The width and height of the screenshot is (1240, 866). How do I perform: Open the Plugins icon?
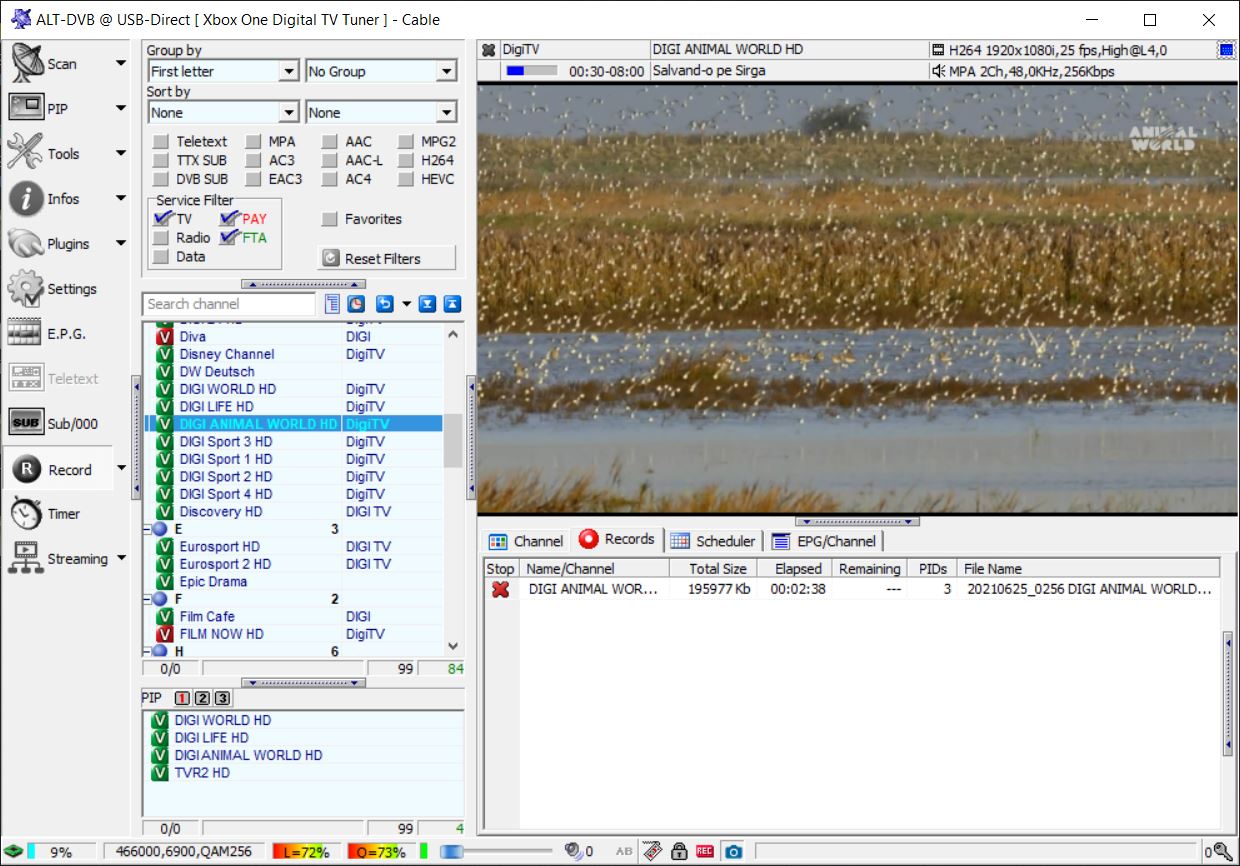tap(26, 243)
